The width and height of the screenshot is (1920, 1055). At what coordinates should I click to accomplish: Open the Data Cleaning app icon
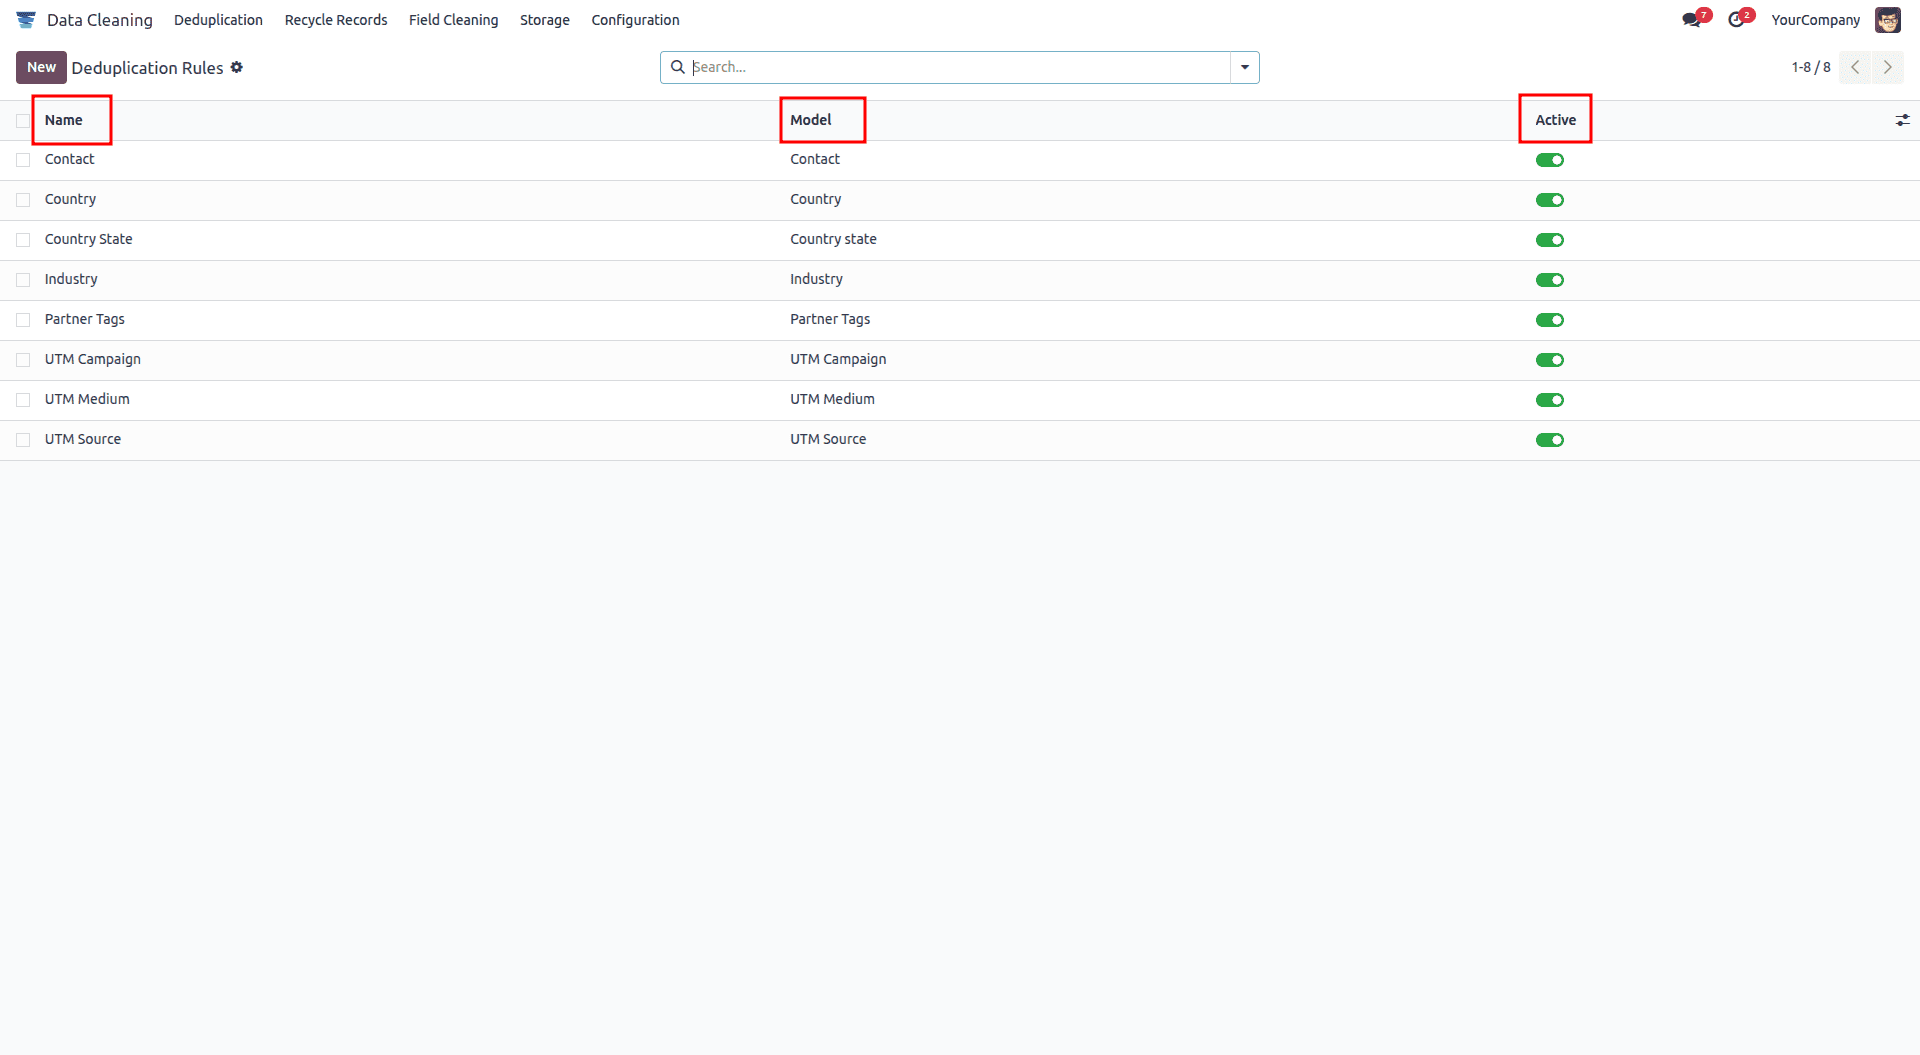(26, 19)
